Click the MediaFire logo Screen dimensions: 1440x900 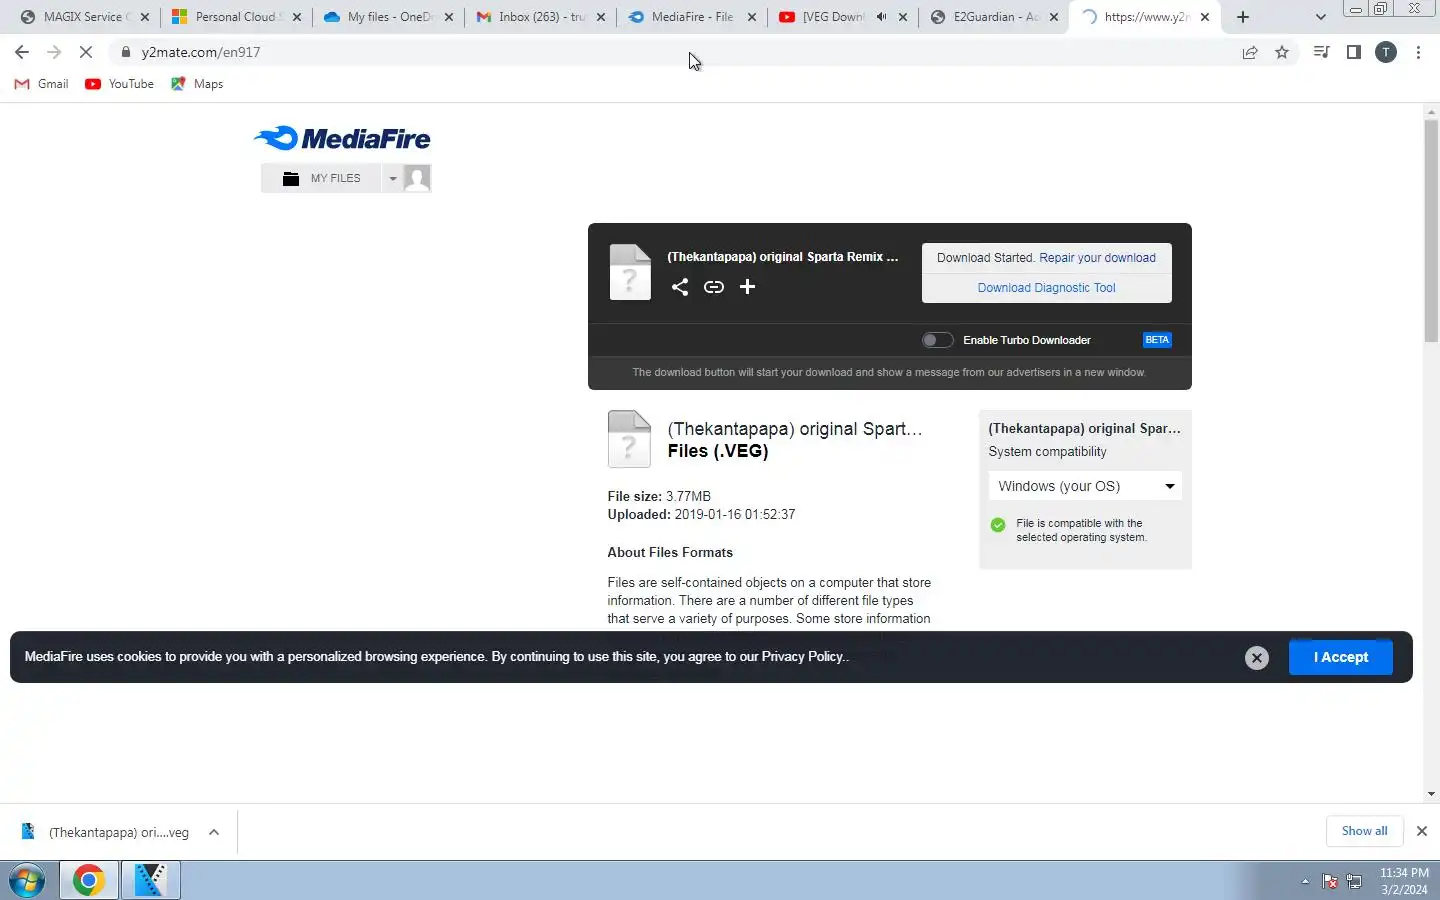pyautogui.click(x=342, y=138)
